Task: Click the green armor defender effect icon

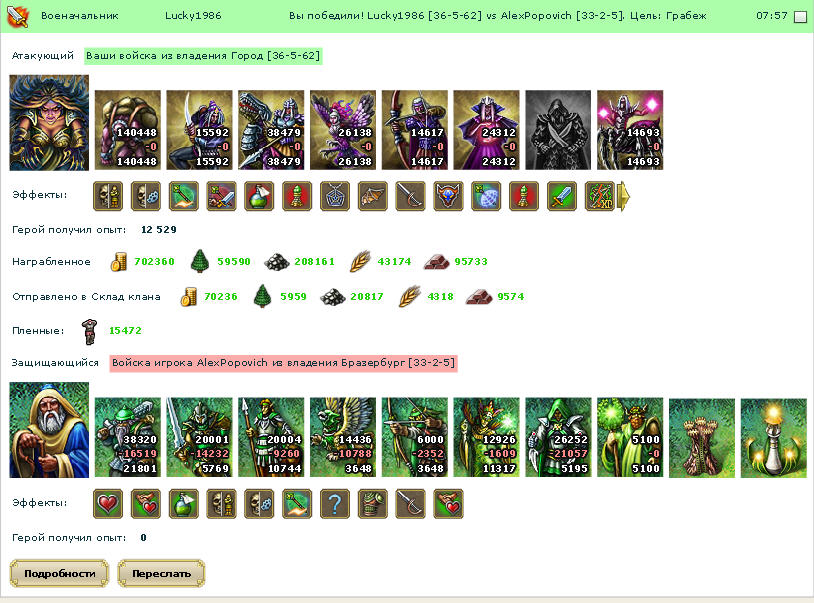Action: click(373, 504)
